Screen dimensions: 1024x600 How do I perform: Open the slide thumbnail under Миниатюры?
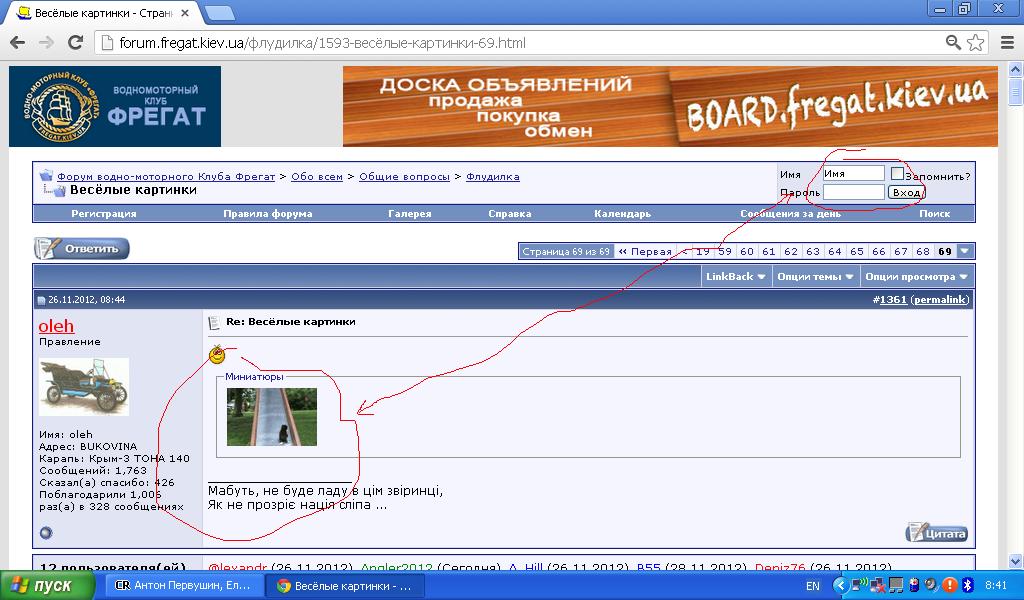[271, 417]
